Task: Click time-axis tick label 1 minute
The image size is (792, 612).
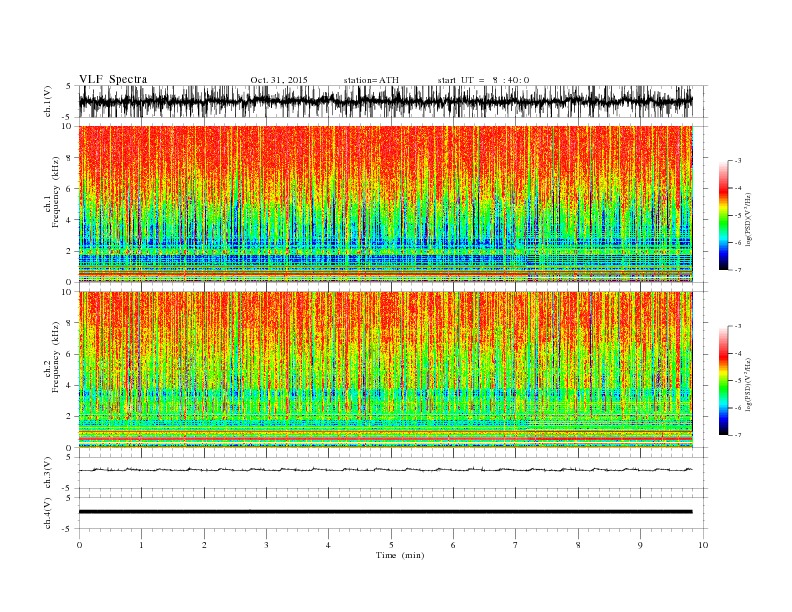Action: pyautogui.click(x=141, y=545)
